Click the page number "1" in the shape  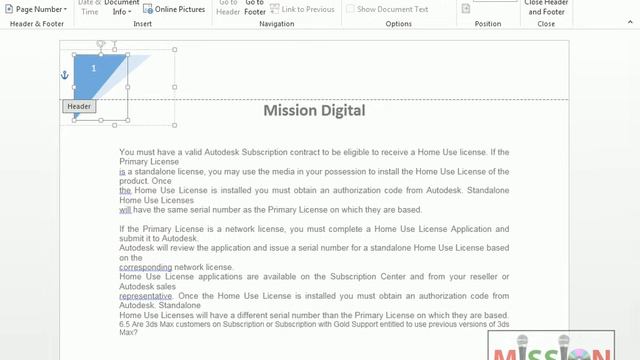[93, 68]
